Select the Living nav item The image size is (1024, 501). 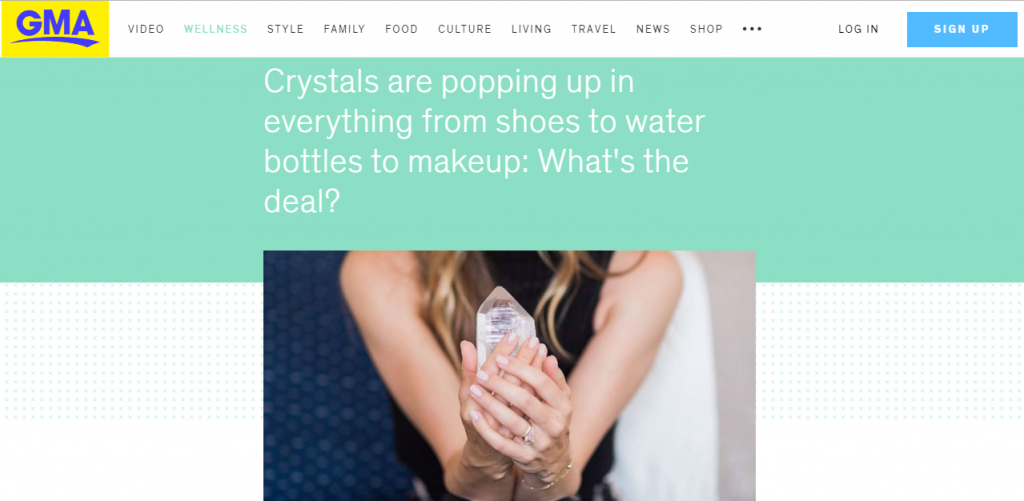click(531, 29)
